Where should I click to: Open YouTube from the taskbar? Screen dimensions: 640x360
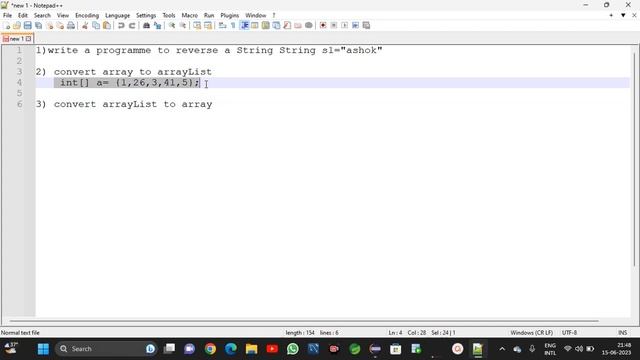[x=272, y=349]
